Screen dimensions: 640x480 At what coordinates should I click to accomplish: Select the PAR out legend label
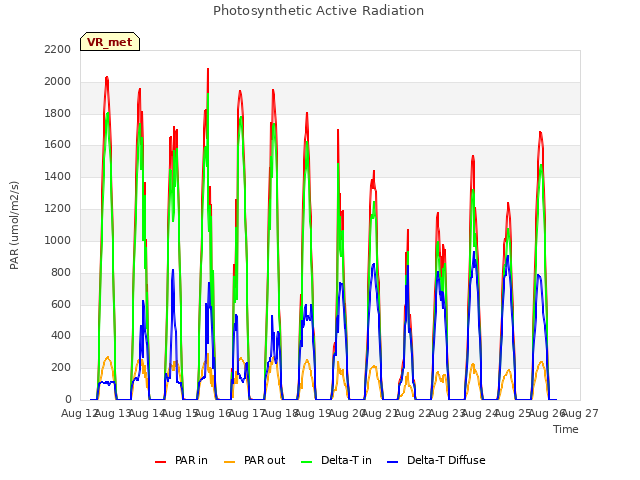point(264,460)
